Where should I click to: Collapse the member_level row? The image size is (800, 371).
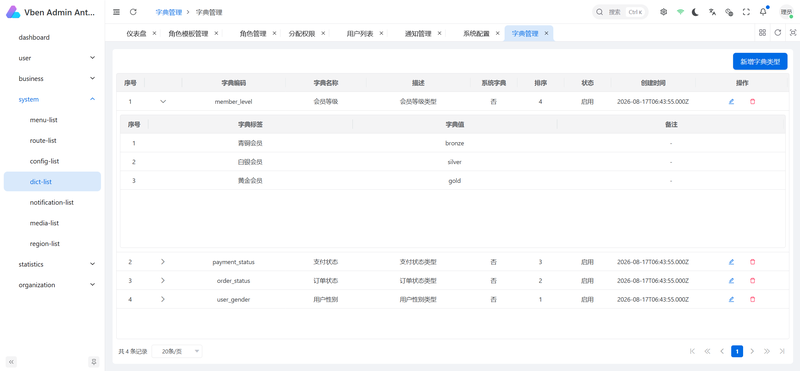click(x=163, y=102)
